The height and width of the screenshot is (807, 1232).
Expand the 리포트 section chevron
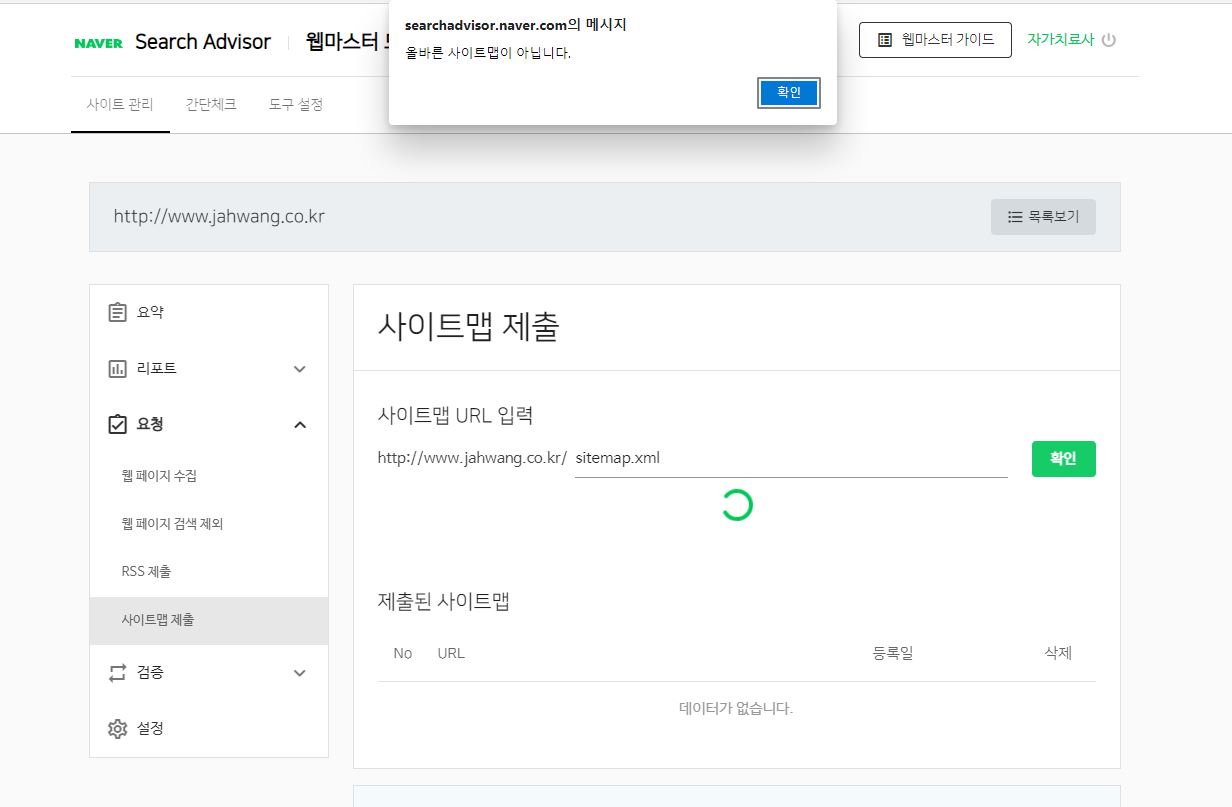click(299, 369)
